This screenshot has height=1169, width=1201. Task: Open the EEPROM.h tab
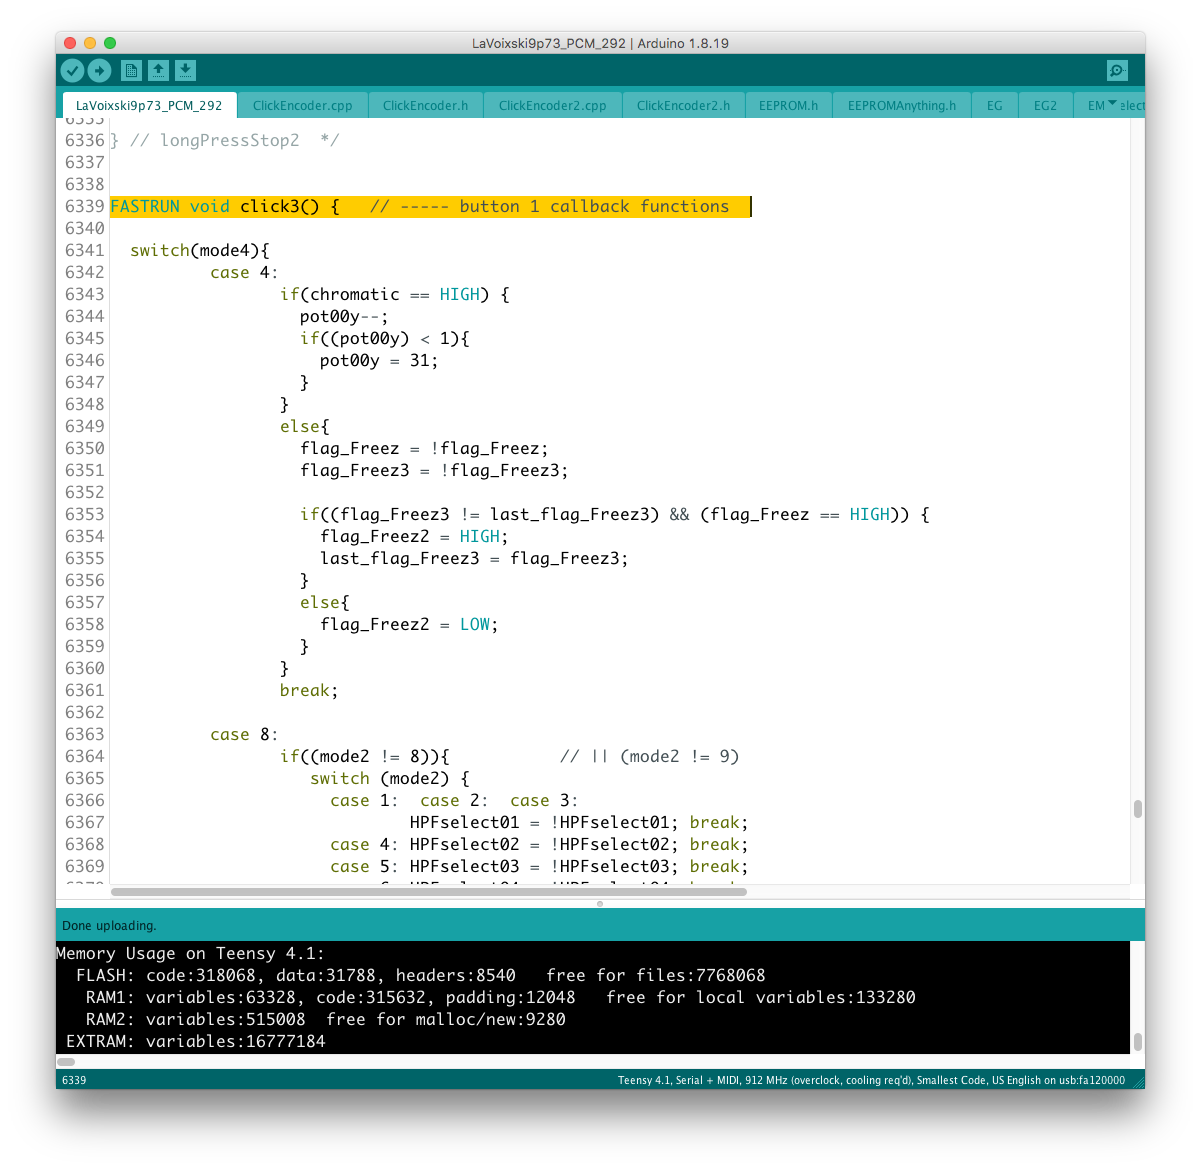788,105
